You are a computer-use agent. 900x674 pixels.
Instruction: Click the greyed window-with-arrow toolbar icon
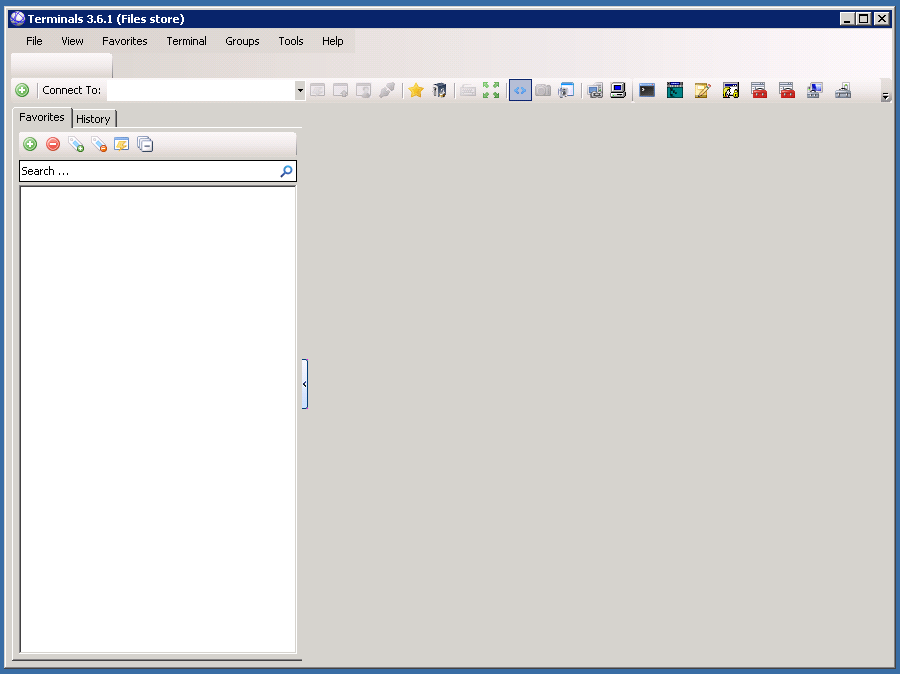340,90
